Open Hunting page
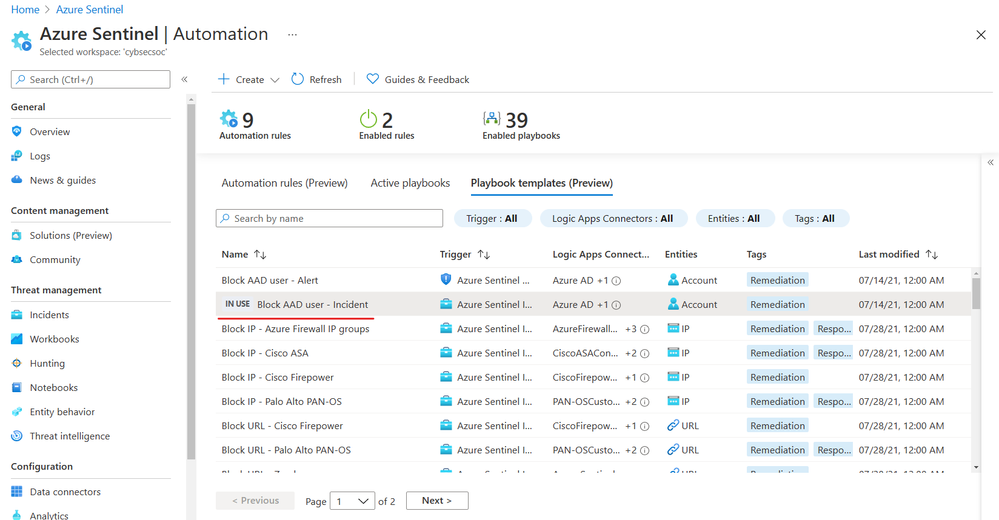 [x=47, y=363]
